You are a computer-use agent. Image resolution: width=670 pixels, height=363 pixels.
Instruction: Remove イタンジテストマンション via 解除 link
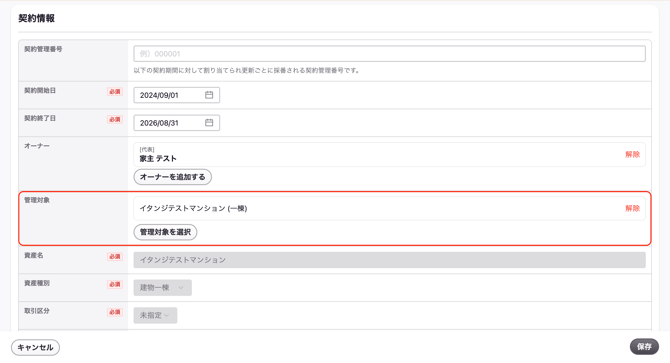click(632, 208)
